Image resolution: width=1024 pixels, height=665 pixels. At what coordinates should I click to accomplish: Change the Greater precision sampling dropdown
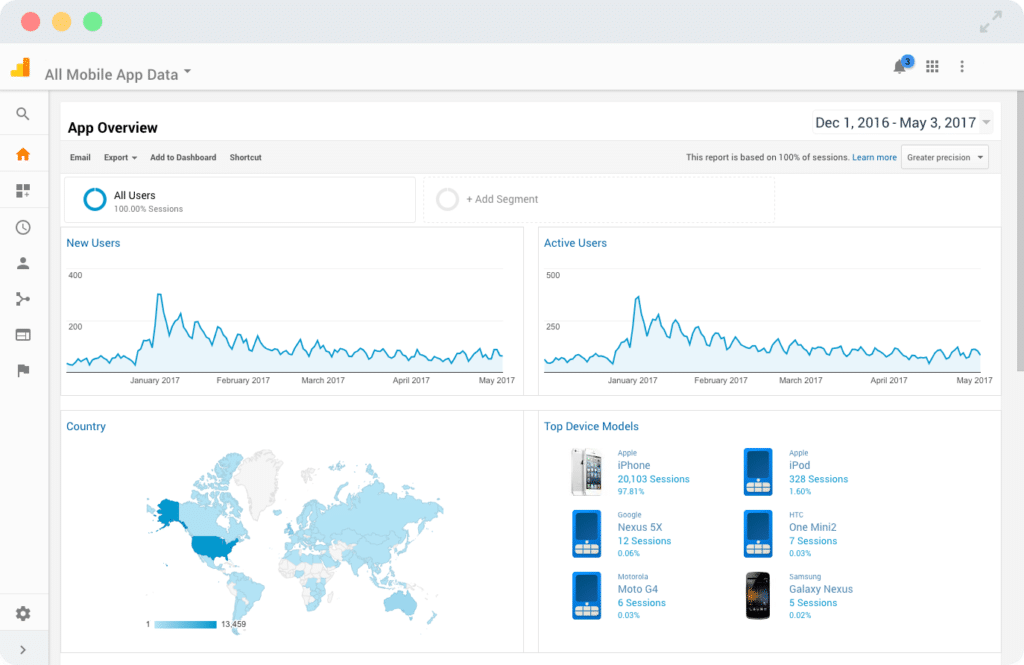tap(943, 157)
